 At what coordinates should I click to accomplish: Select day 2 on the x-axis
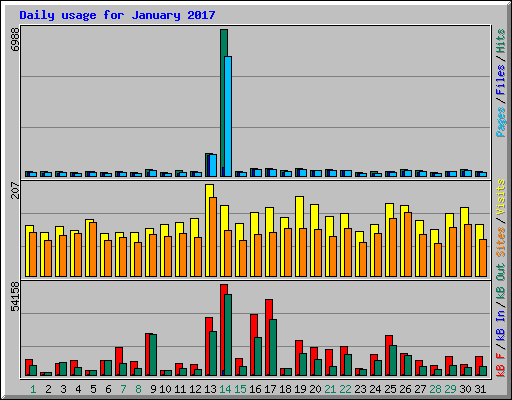(48, 389)
